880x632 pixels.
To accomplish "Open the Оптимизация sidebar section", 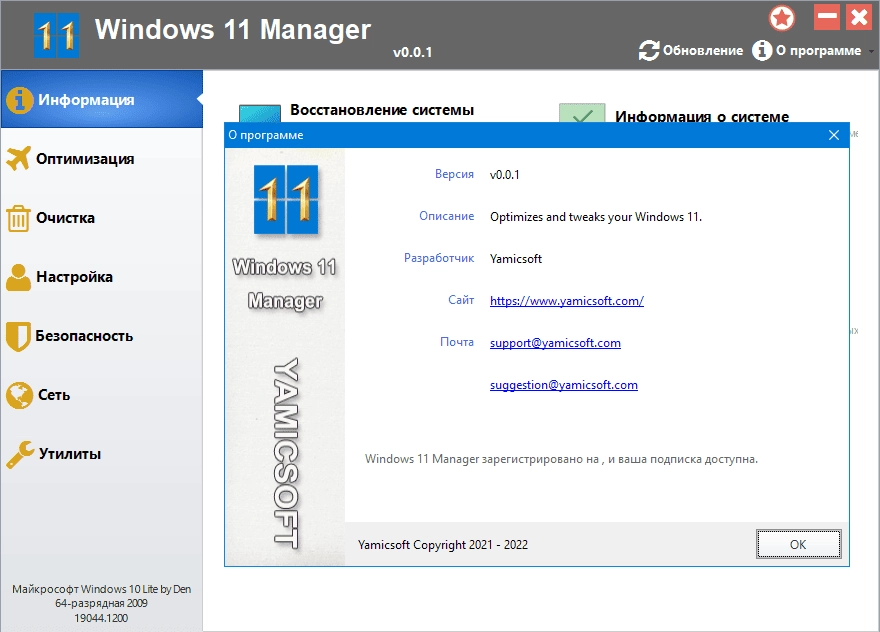I will click(x=102, y=159).
